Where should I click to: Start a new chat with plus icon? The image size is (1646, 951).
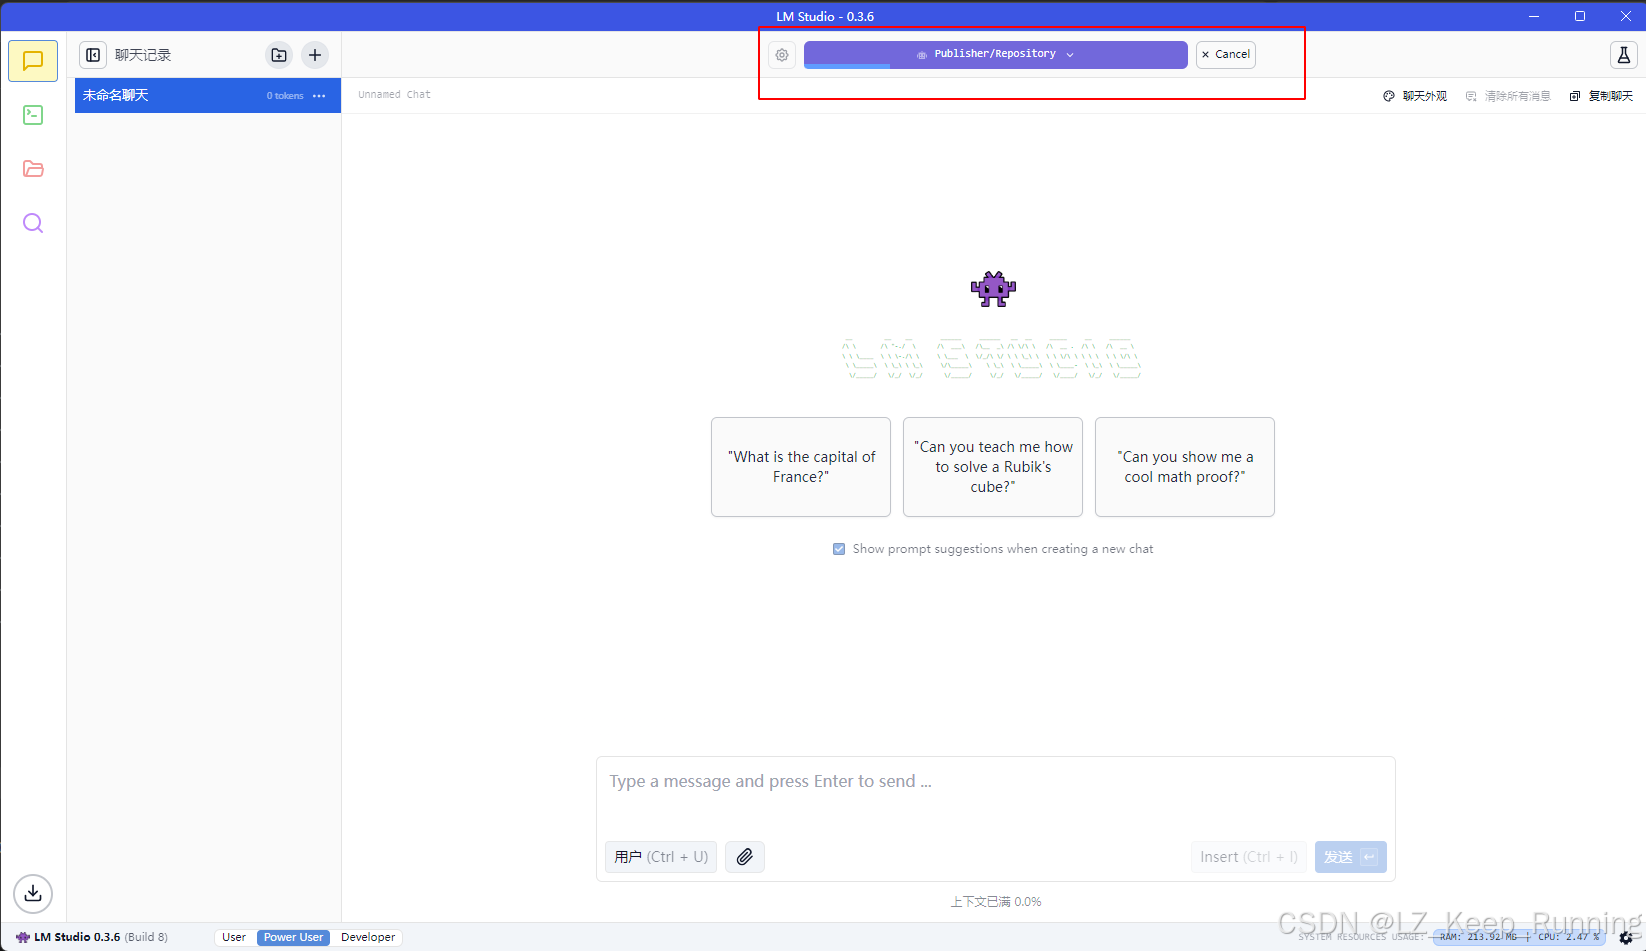click(x=315, y=55)
